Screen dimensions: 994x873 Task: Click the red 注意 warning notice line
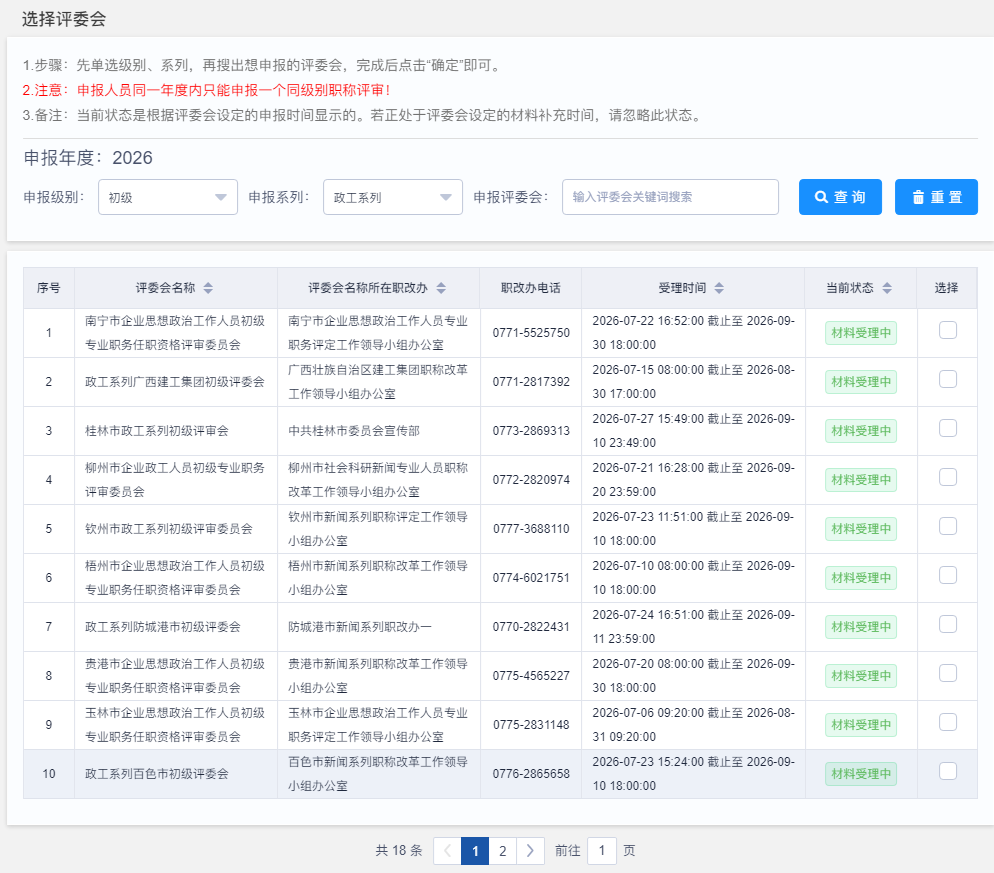pos(206,91)
